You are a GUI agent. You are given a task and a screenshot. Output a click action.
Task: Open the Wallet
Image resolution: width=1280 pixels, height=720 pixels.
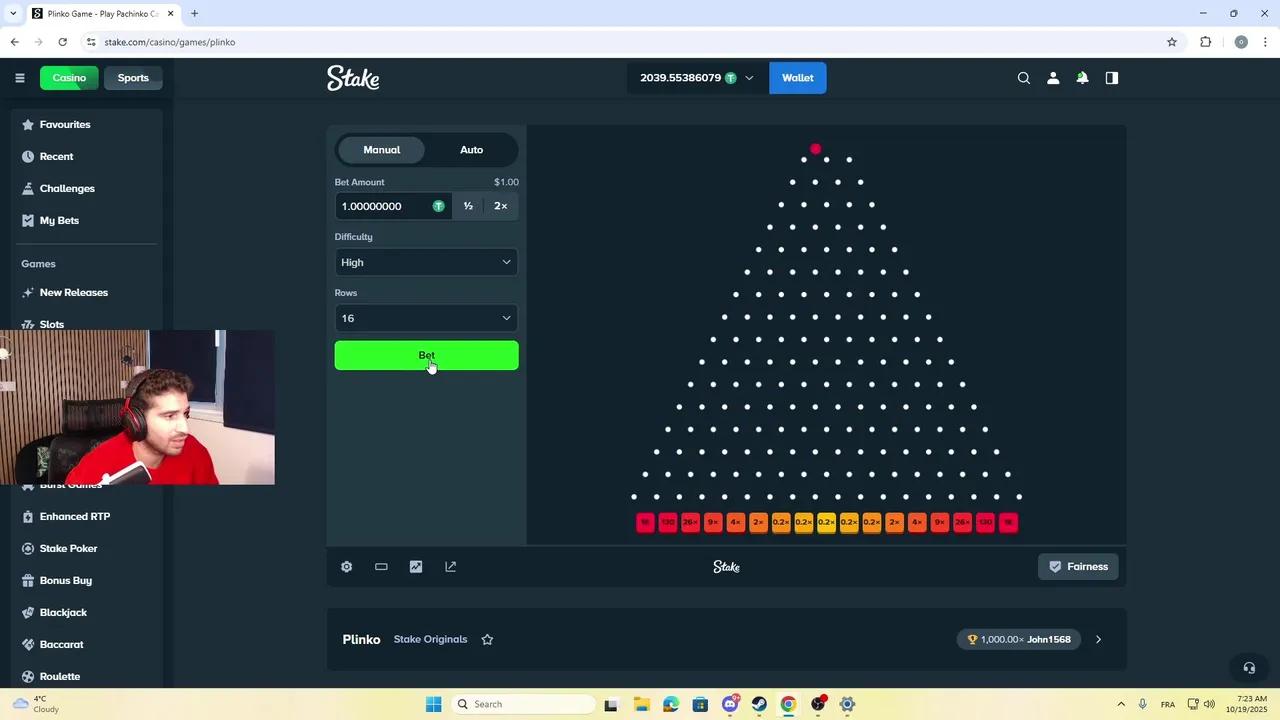click(x=798, y=78)
